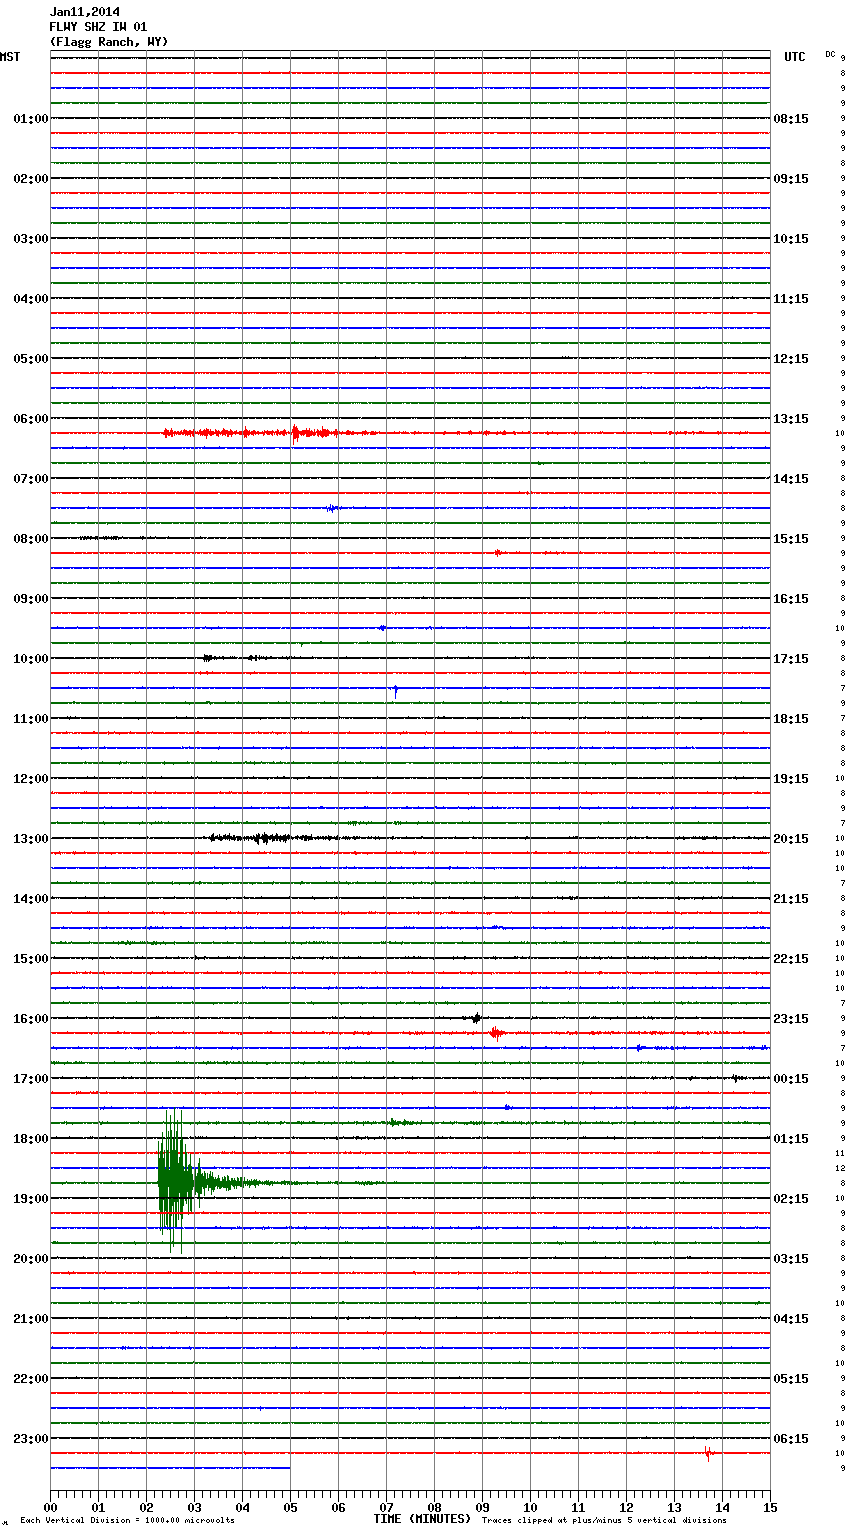850x1534 pixels.
Task: Click the red event just below the 16:00 trace
Action: (x=497, y=1033)
